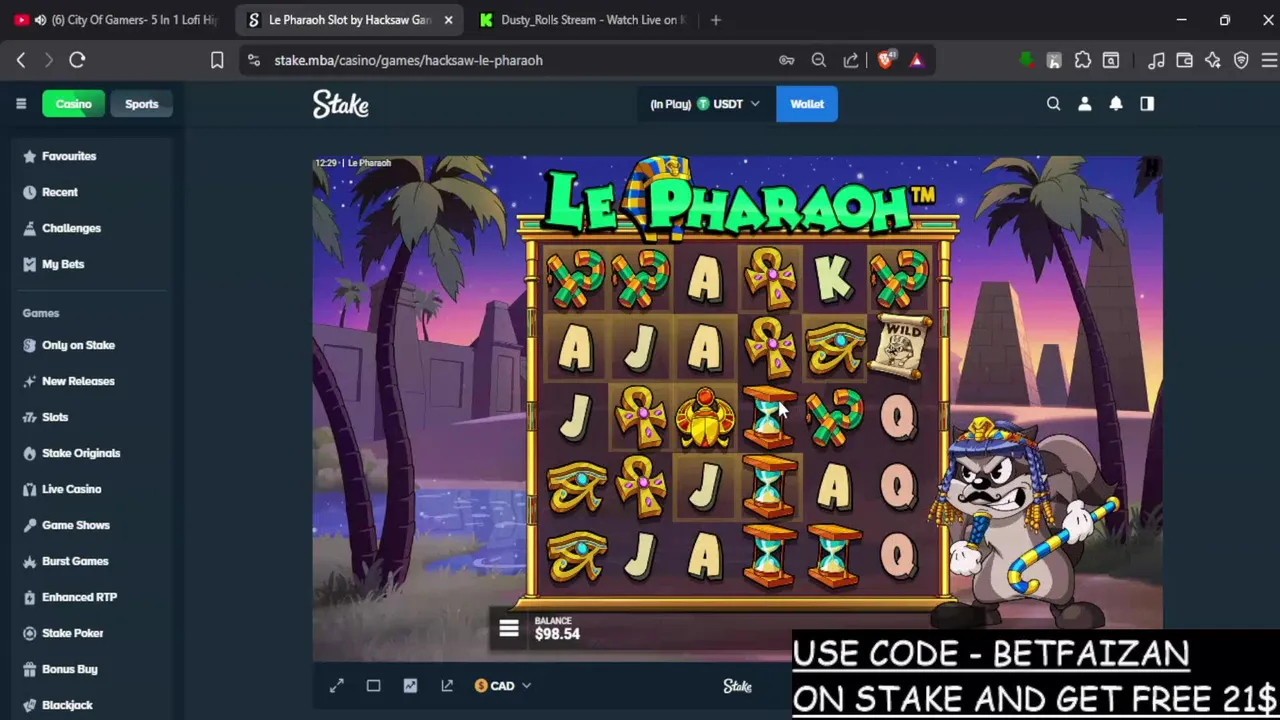
Task: Click the WILD scroll symbol on reels
Action: coord(901,347)
